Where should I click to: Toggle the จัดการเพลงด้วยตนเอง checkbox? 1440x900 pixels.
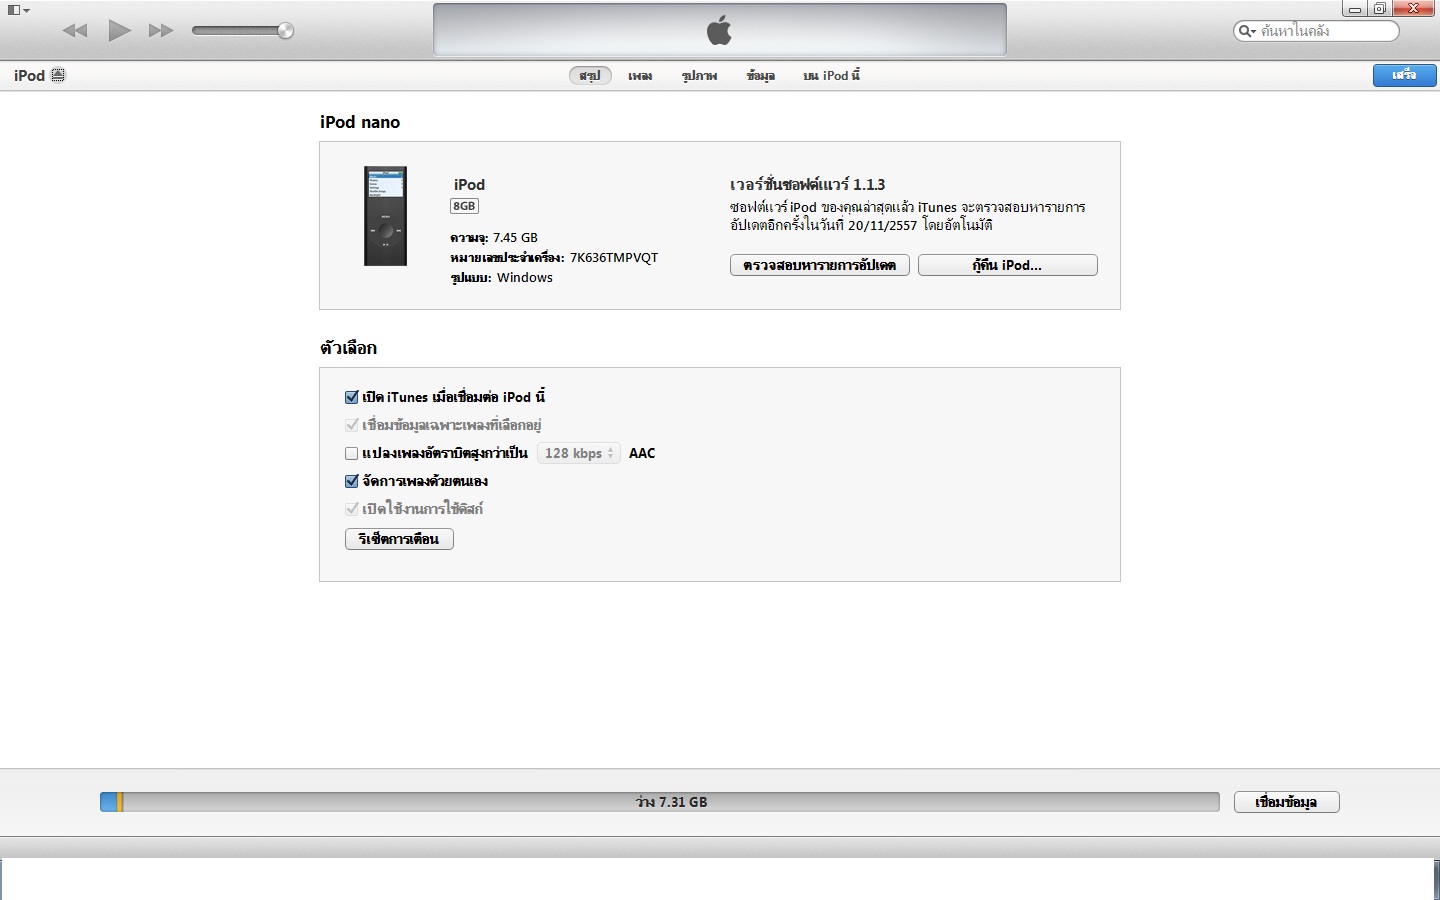351,481
